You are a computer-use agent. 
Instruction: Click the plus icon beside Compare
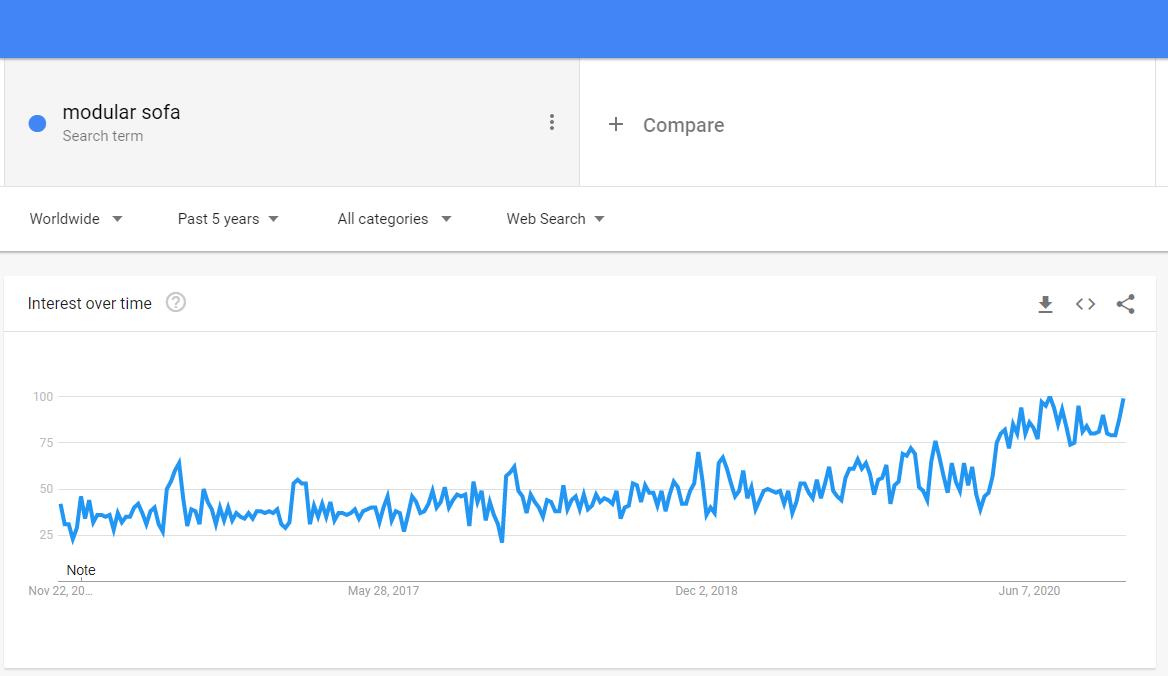[x=615, y=124]
